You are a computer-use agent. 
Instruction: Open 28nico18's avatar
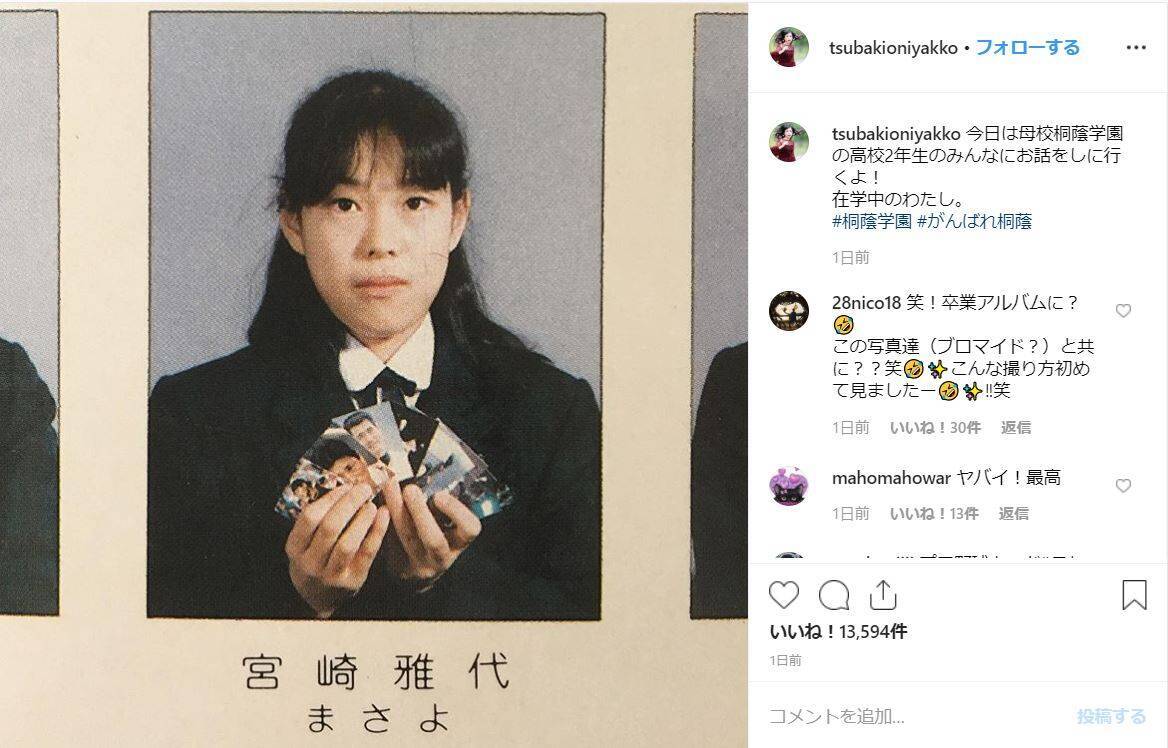pos(789,311)
